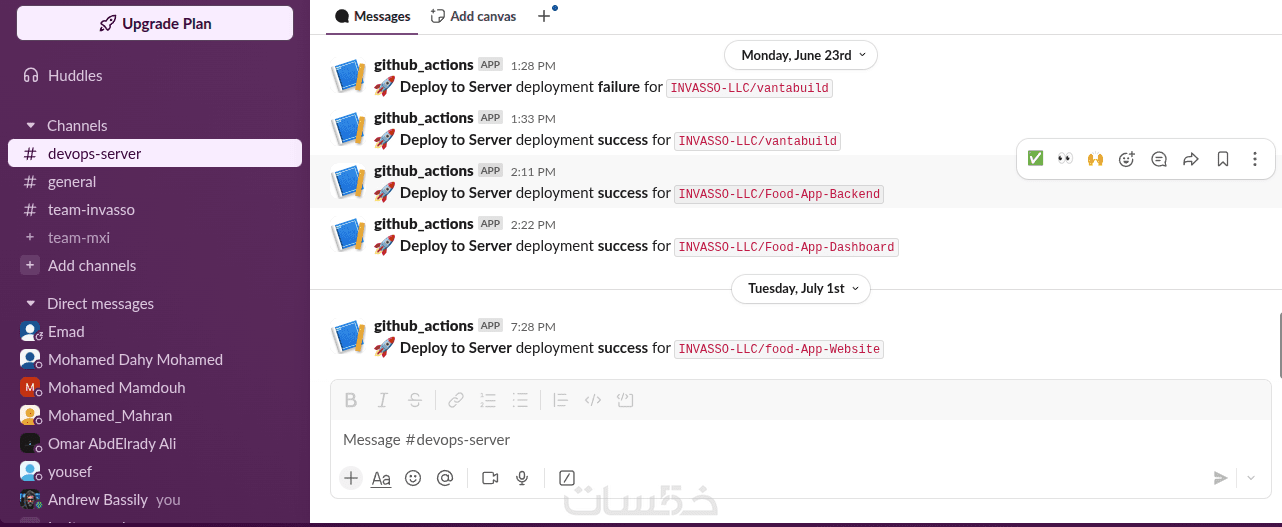Open the Monday, June 23rd date dropdown
1282x527 pixels.
click(801, 55)
